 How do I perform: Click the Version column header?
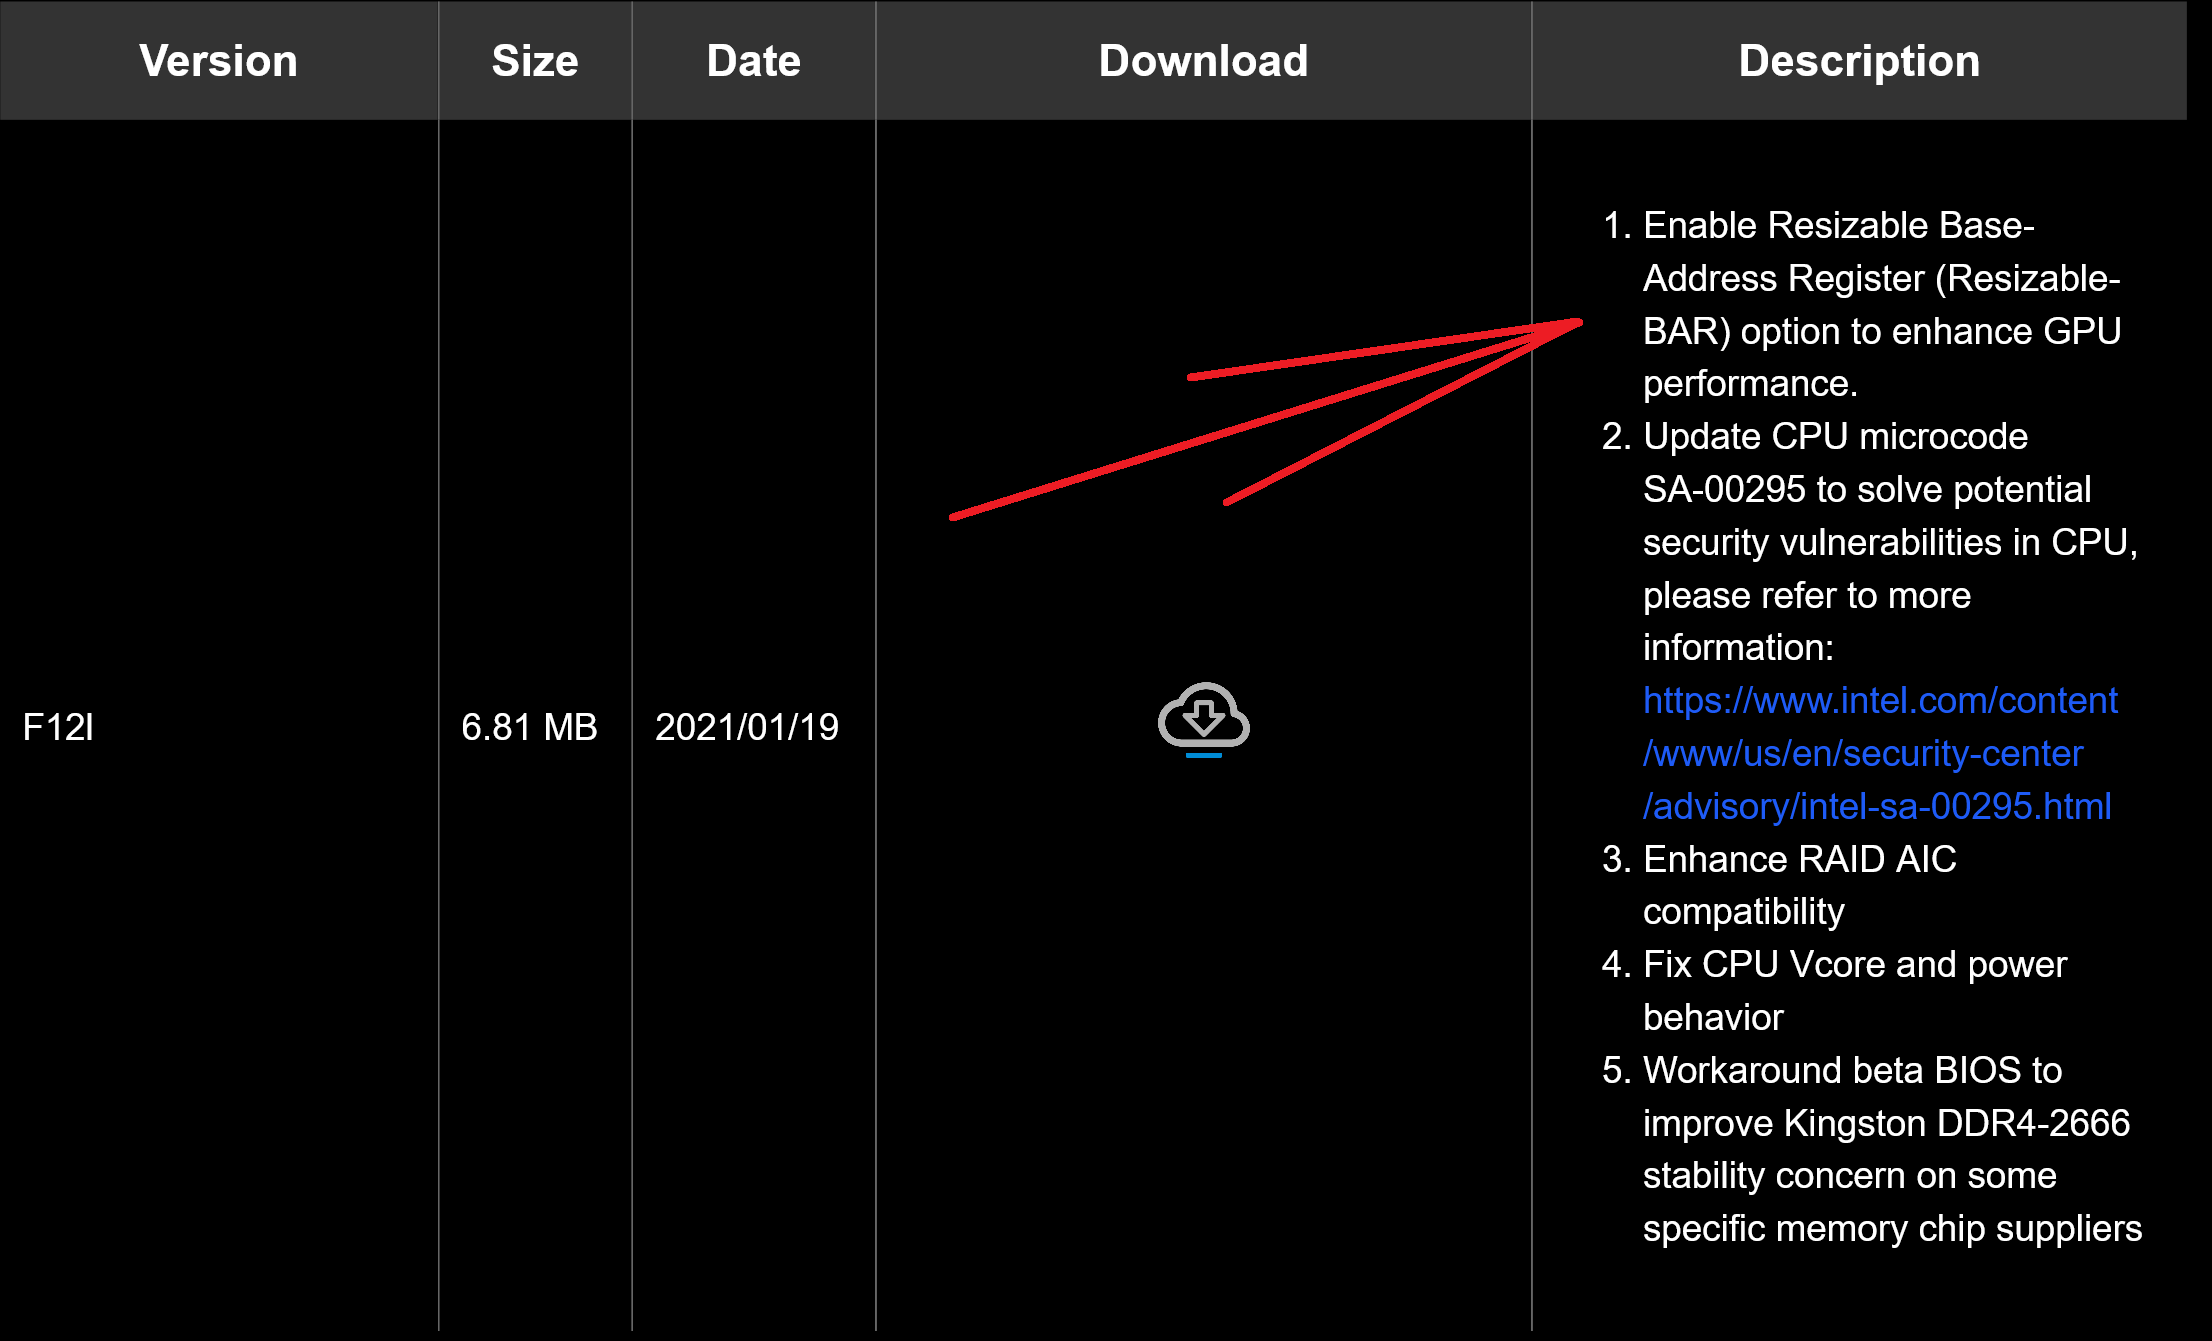(x=218, y=61)
